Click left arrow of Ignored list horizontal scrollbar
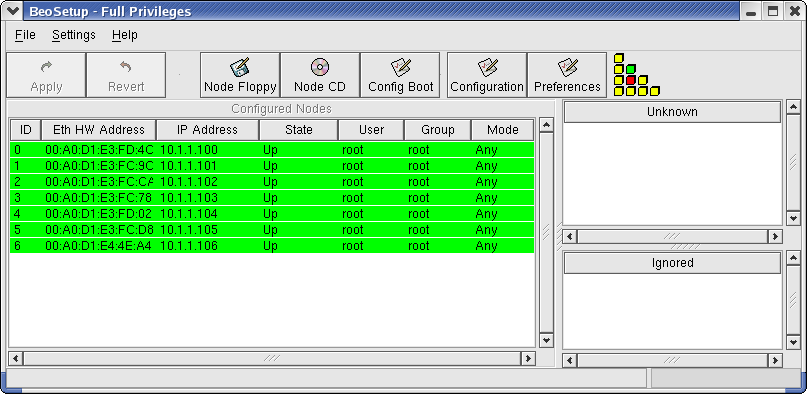Screen dimensions: 807x394 coord(569,360)
